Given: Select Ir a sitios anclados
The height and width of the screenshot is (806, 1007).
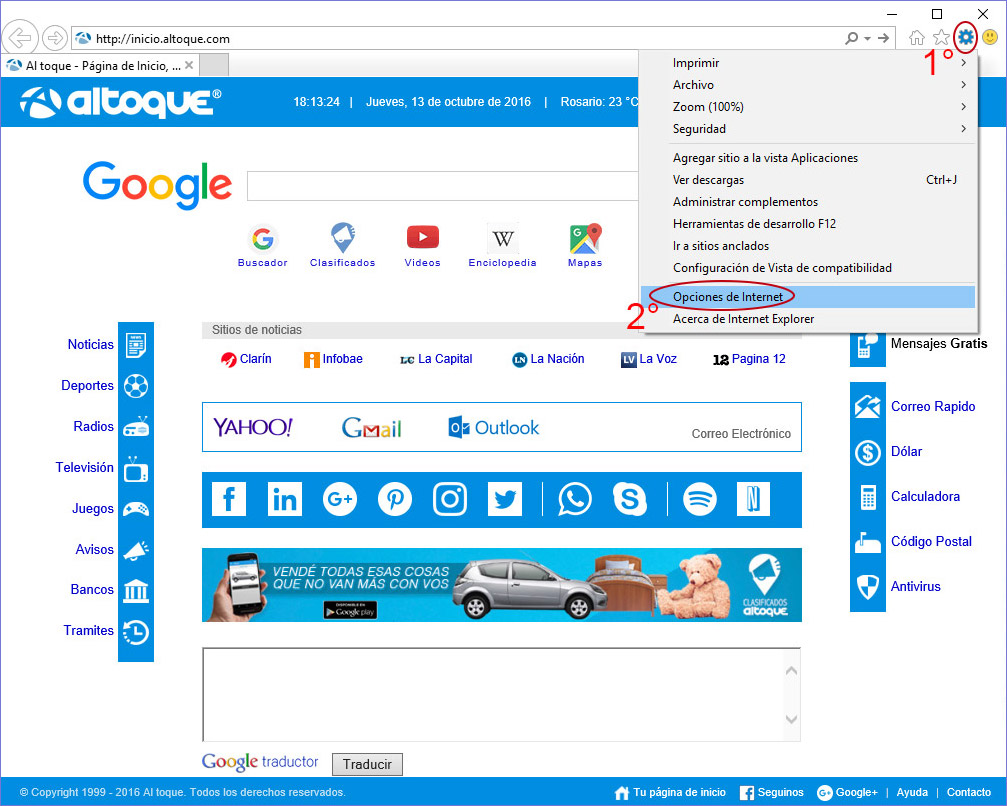Looking at the screenshot, I should [x=808, y=246].
